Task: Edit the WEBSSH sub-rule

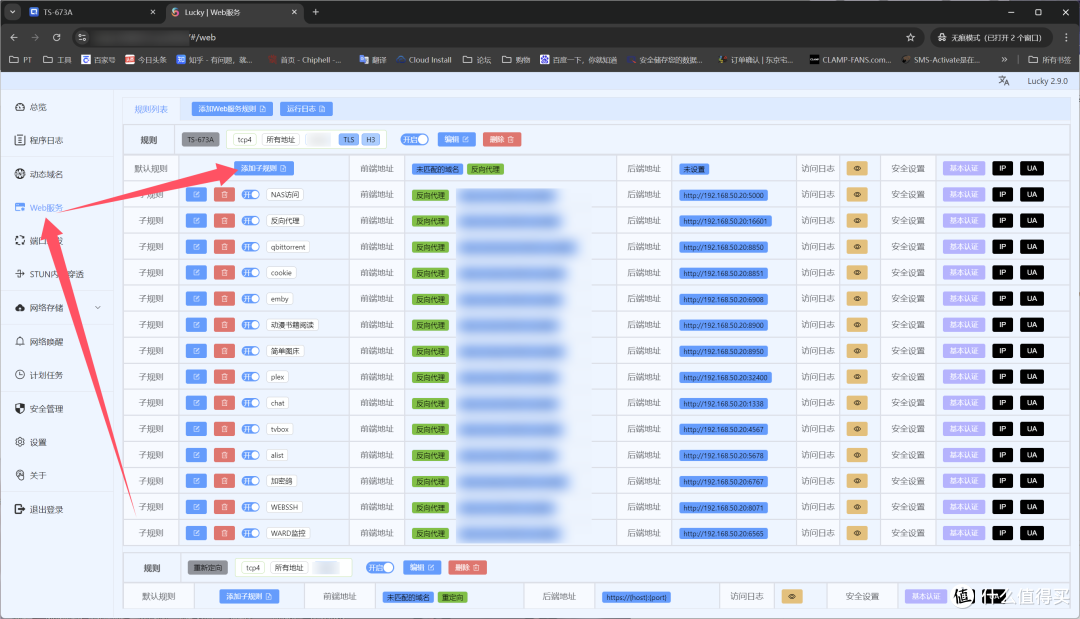Action: tap(196, 507)
